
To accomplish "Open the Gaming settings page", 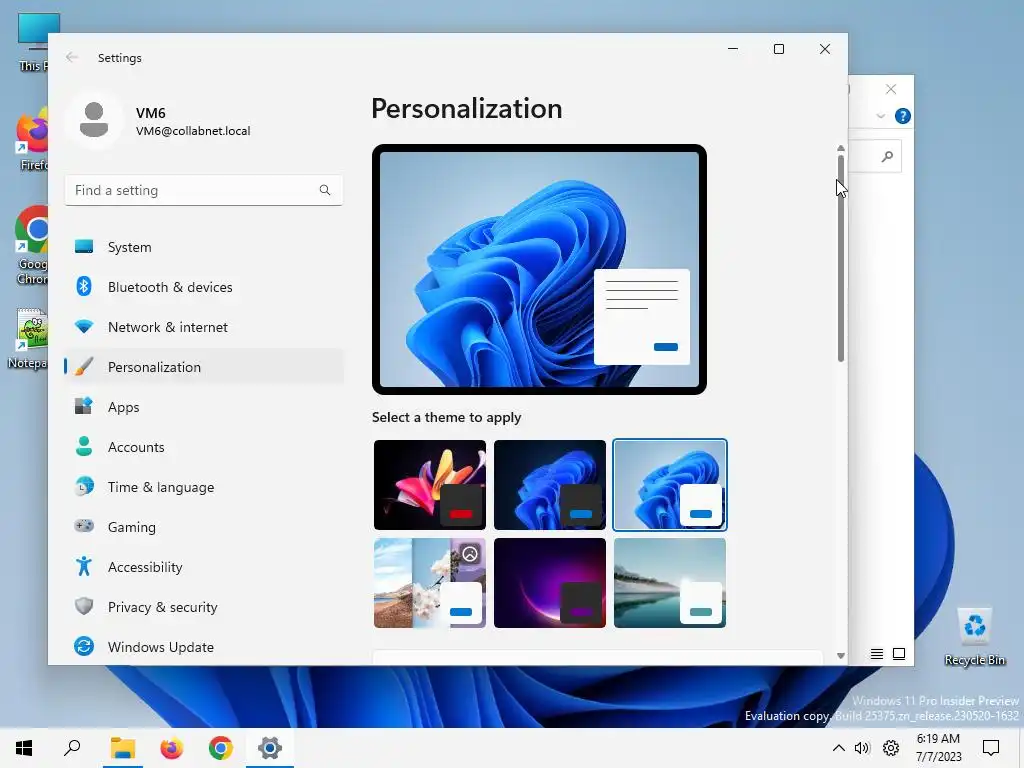I will 204,526.
